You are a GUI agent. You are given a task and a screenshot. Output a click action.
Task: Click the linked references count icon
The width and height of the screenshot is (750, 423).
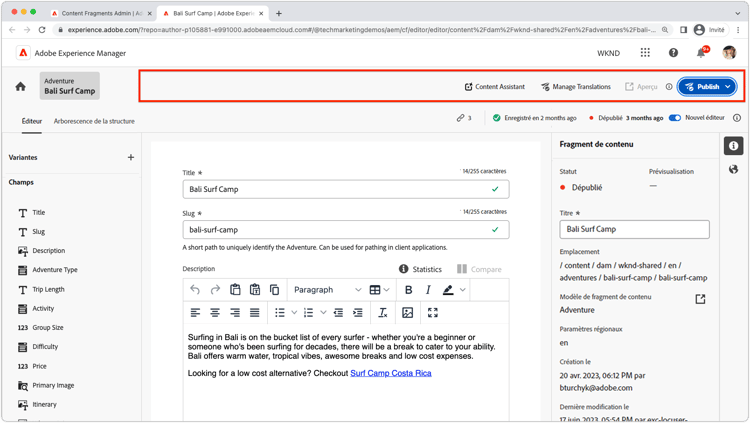(463, 118)
